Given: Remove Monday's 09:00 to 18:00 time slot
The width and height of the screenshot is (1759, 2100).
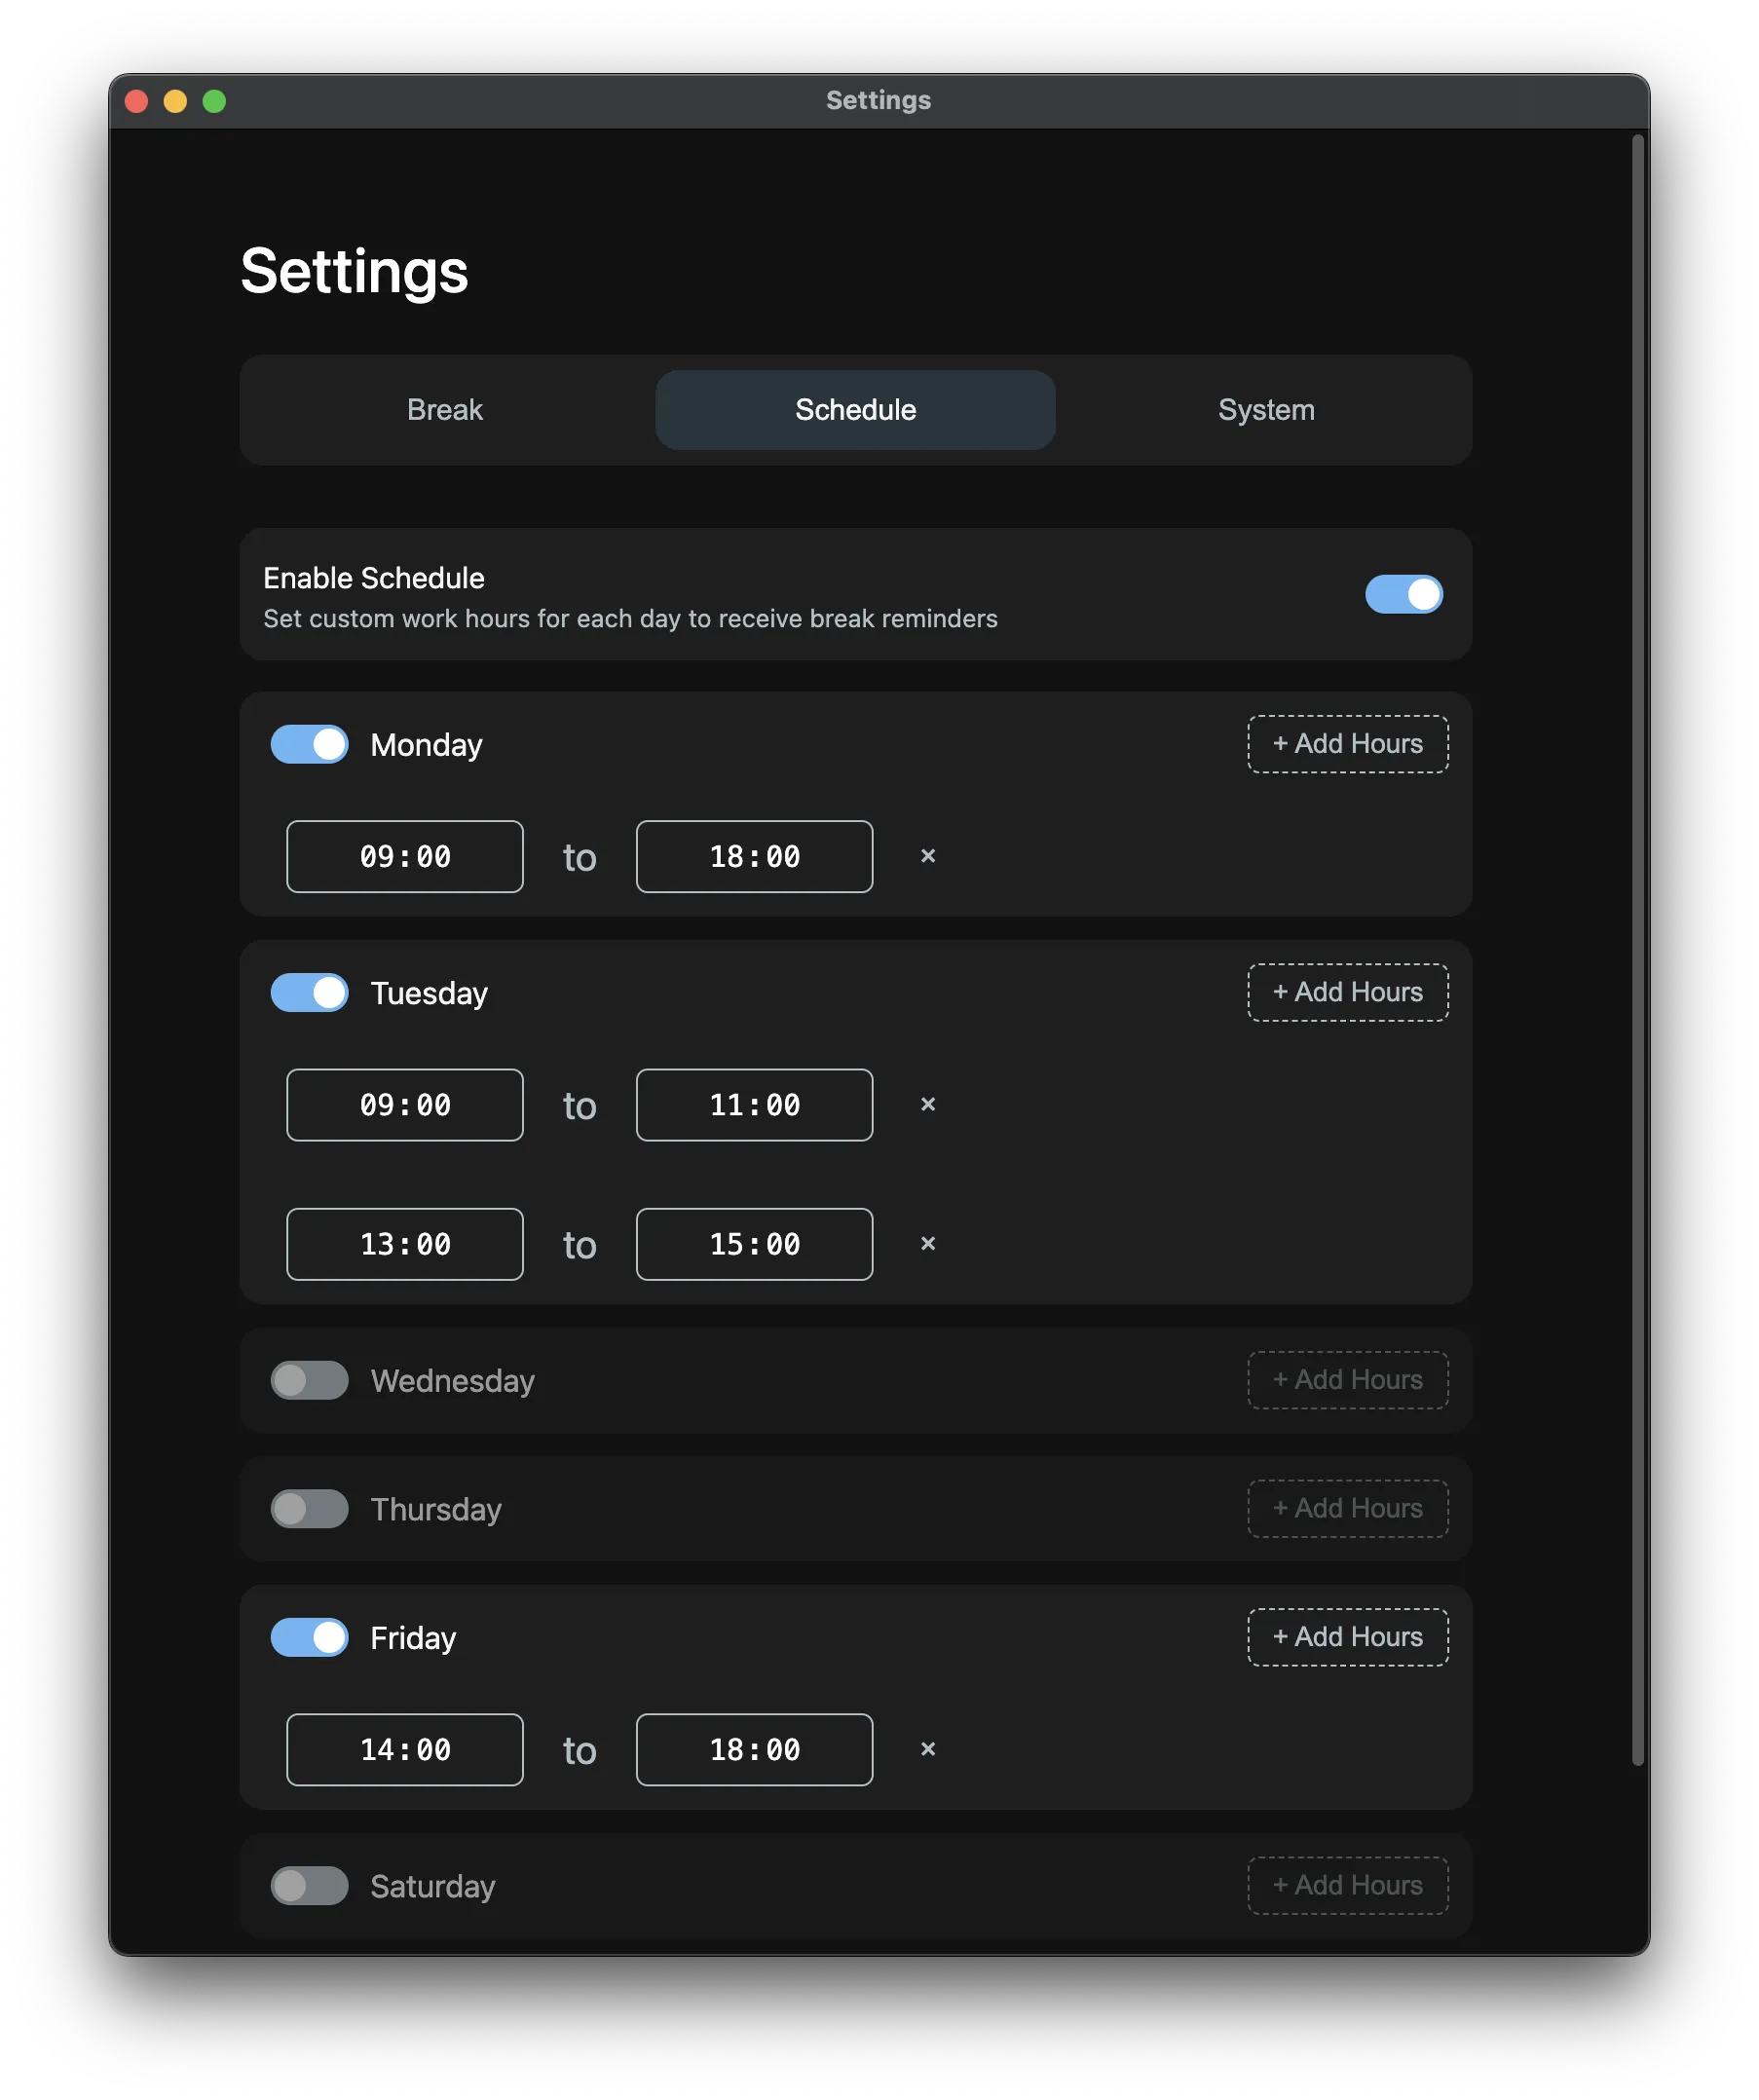Looking at the screenshot, I should 927,856.
